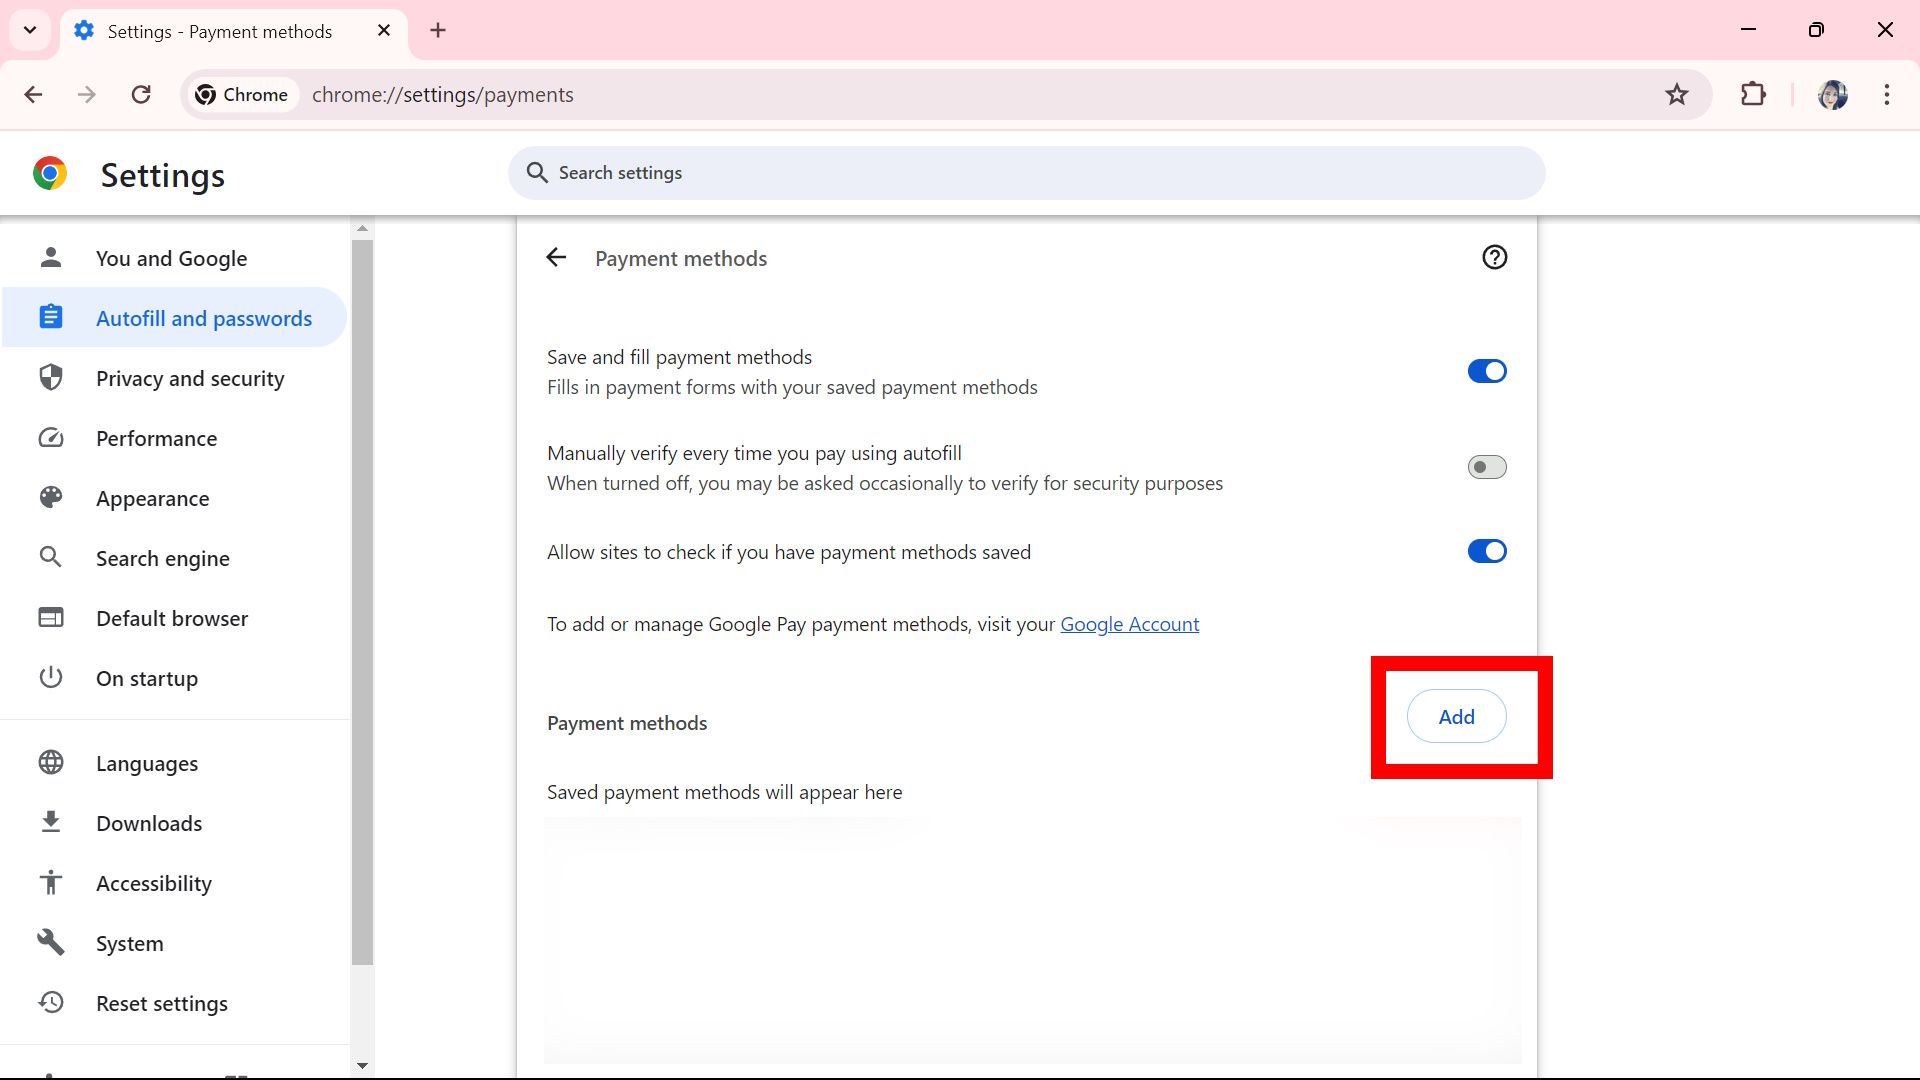The height and width of the screenshot is (1080, 1920).
Task: Click the help question mark icon
Action: (x=1494, y=257)
